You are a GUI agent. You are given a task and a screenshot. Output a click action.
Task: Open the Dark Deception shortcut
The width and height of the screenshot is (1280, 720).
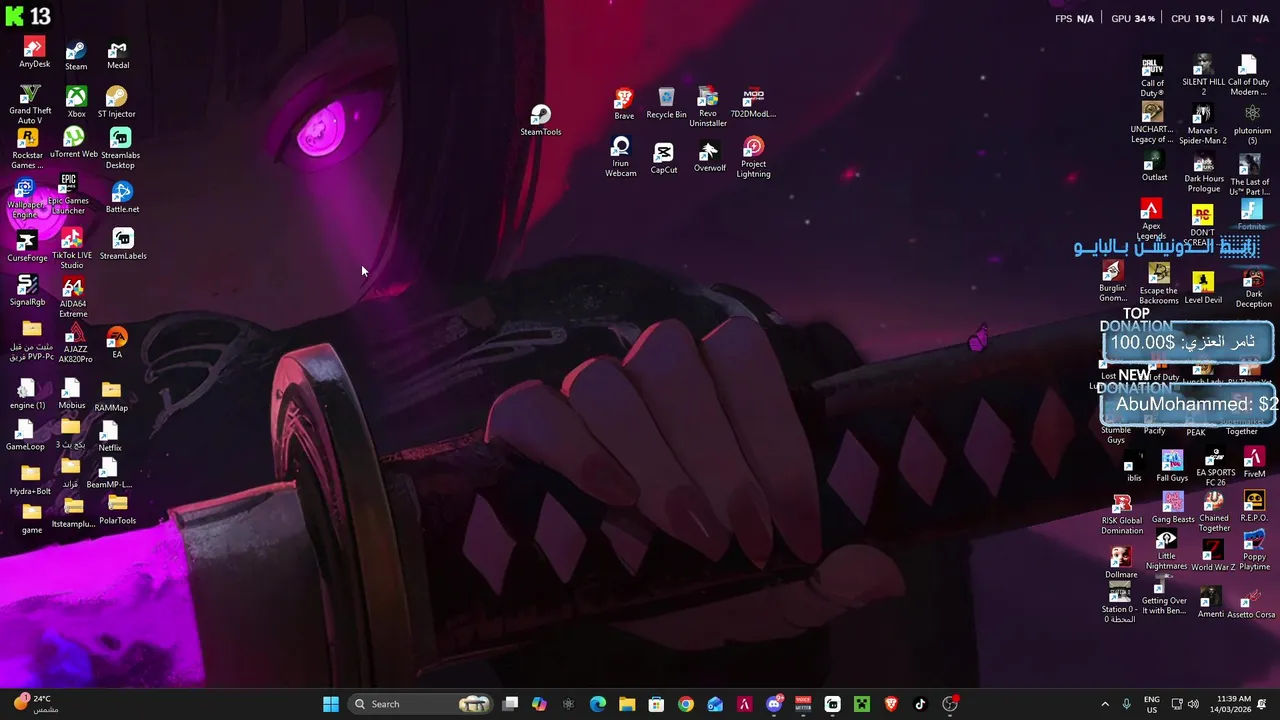click(x=1253, y=290)
